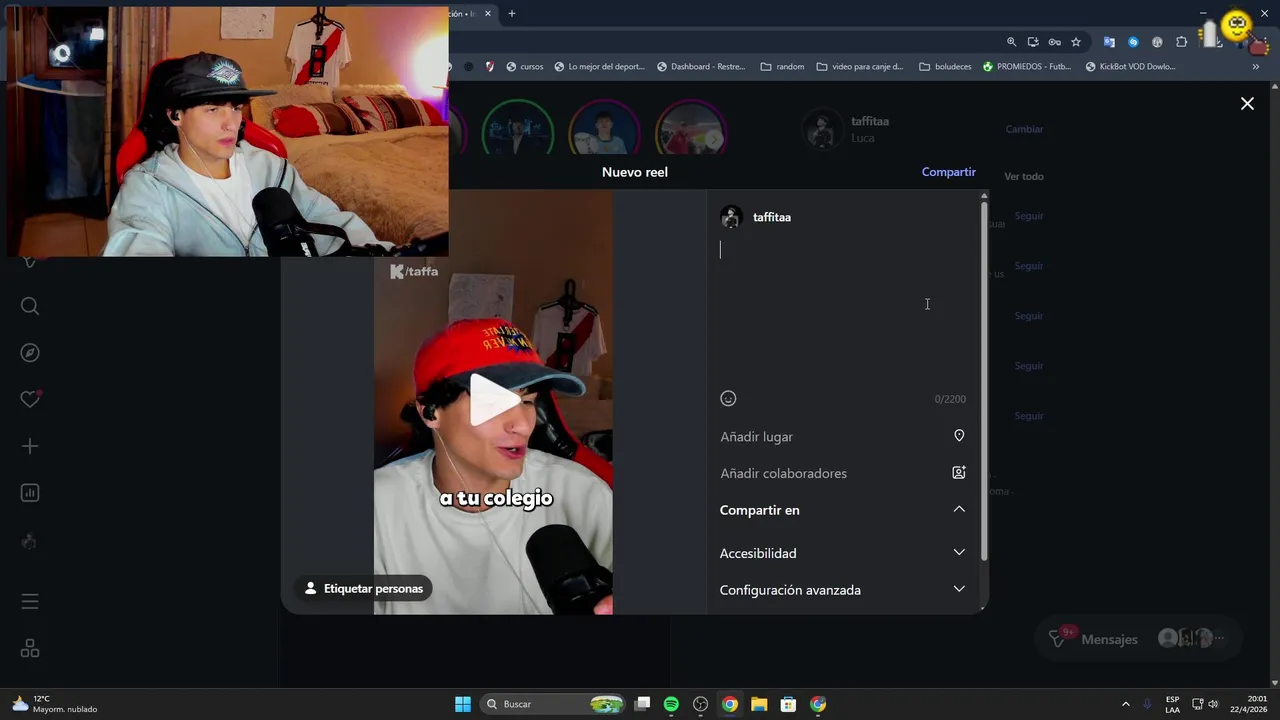1280x720 pixels.
Task: Open the Lo mejor del deport... bookmark
Action: [599, 67]
